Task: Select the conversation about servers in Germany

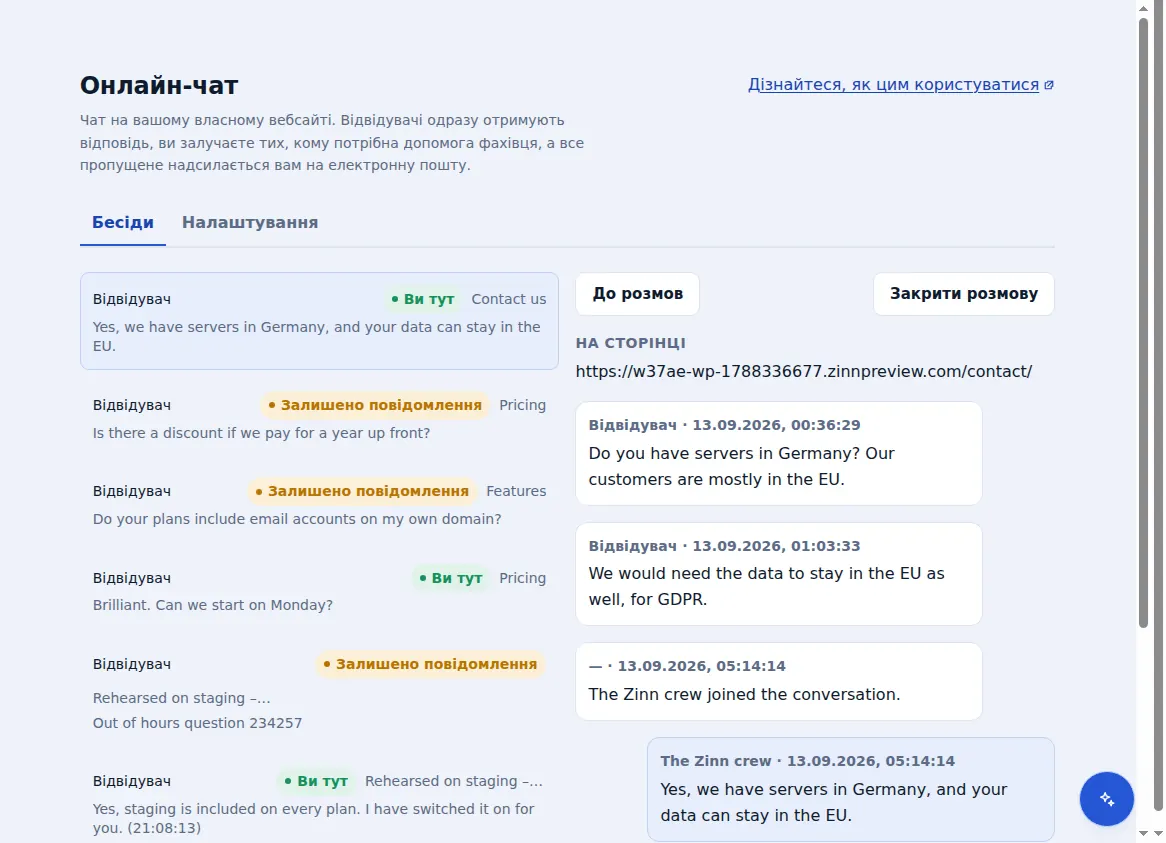Action: point(319,321)
